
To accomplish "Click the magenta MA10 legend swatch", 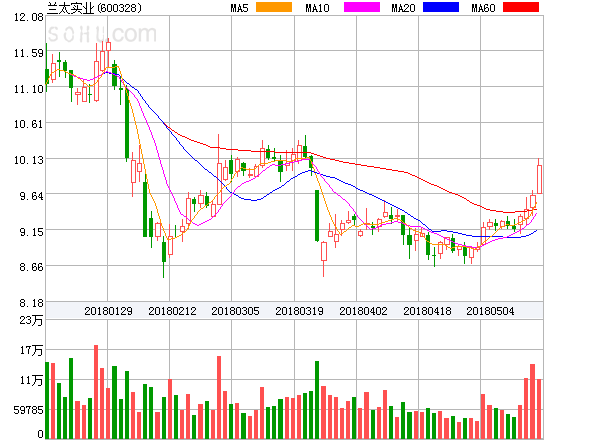I will click(x=362, y=7).
